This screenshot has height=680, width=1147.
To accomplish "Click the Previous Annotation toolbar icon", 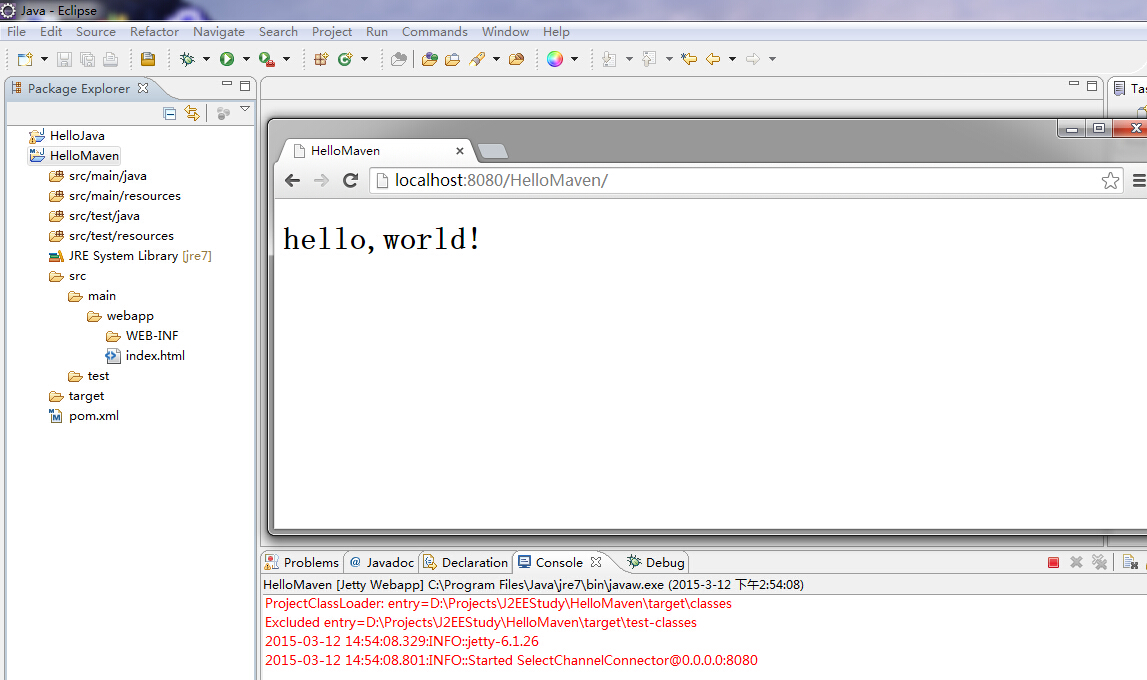I will pyautogui.click(x=649, y=59).
